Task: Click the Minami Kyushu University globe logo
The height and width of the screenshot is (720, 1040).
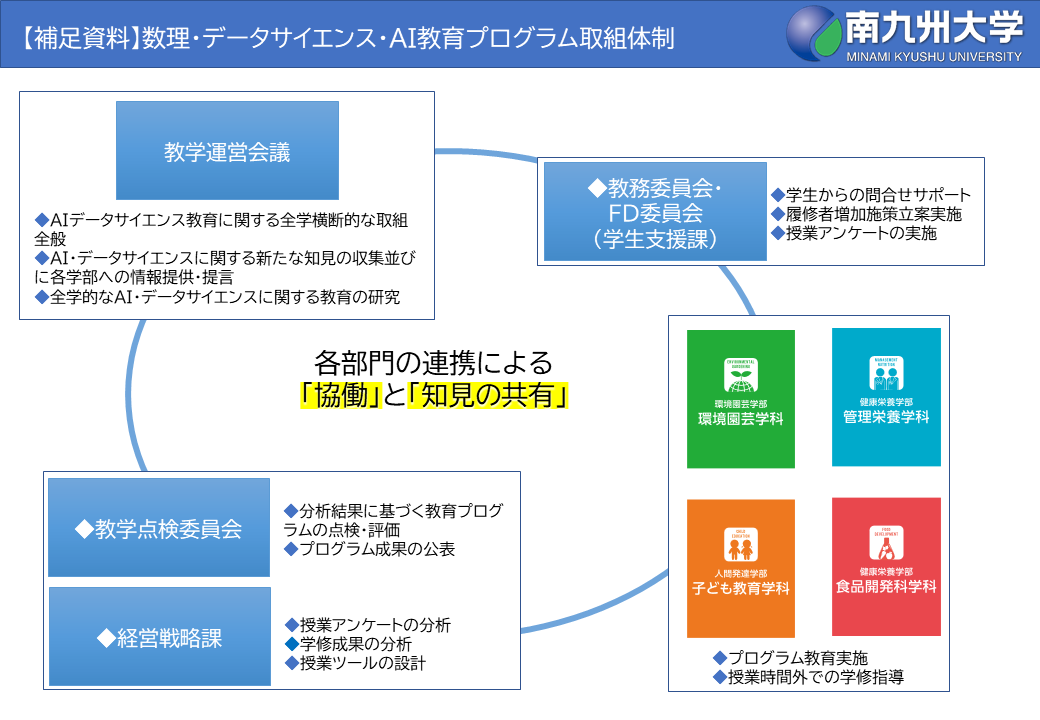Action: click(814, 35)
